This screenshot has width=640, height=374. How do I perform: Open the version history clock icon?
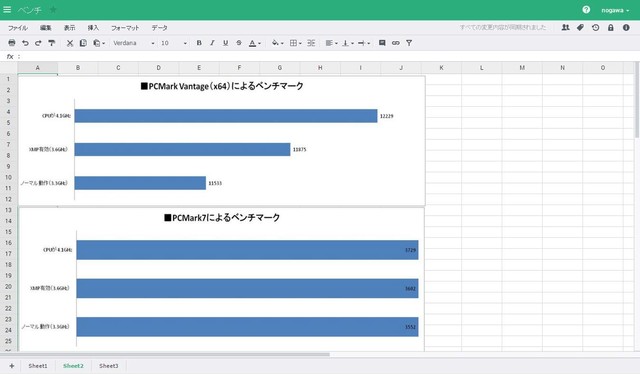[596, 27]
